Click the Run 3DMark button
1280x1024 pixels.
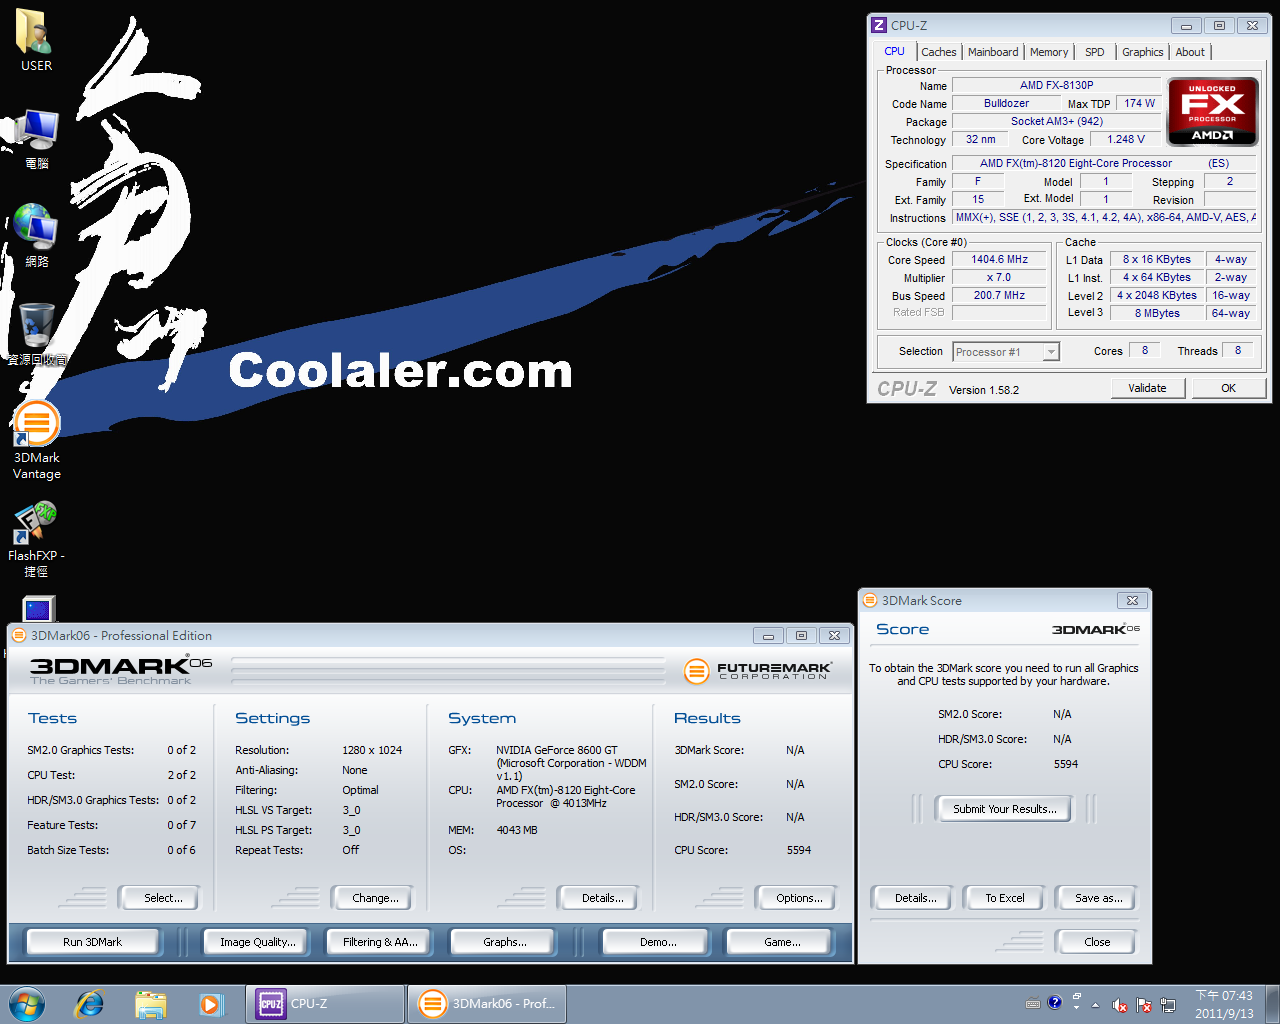coord(92,942)
